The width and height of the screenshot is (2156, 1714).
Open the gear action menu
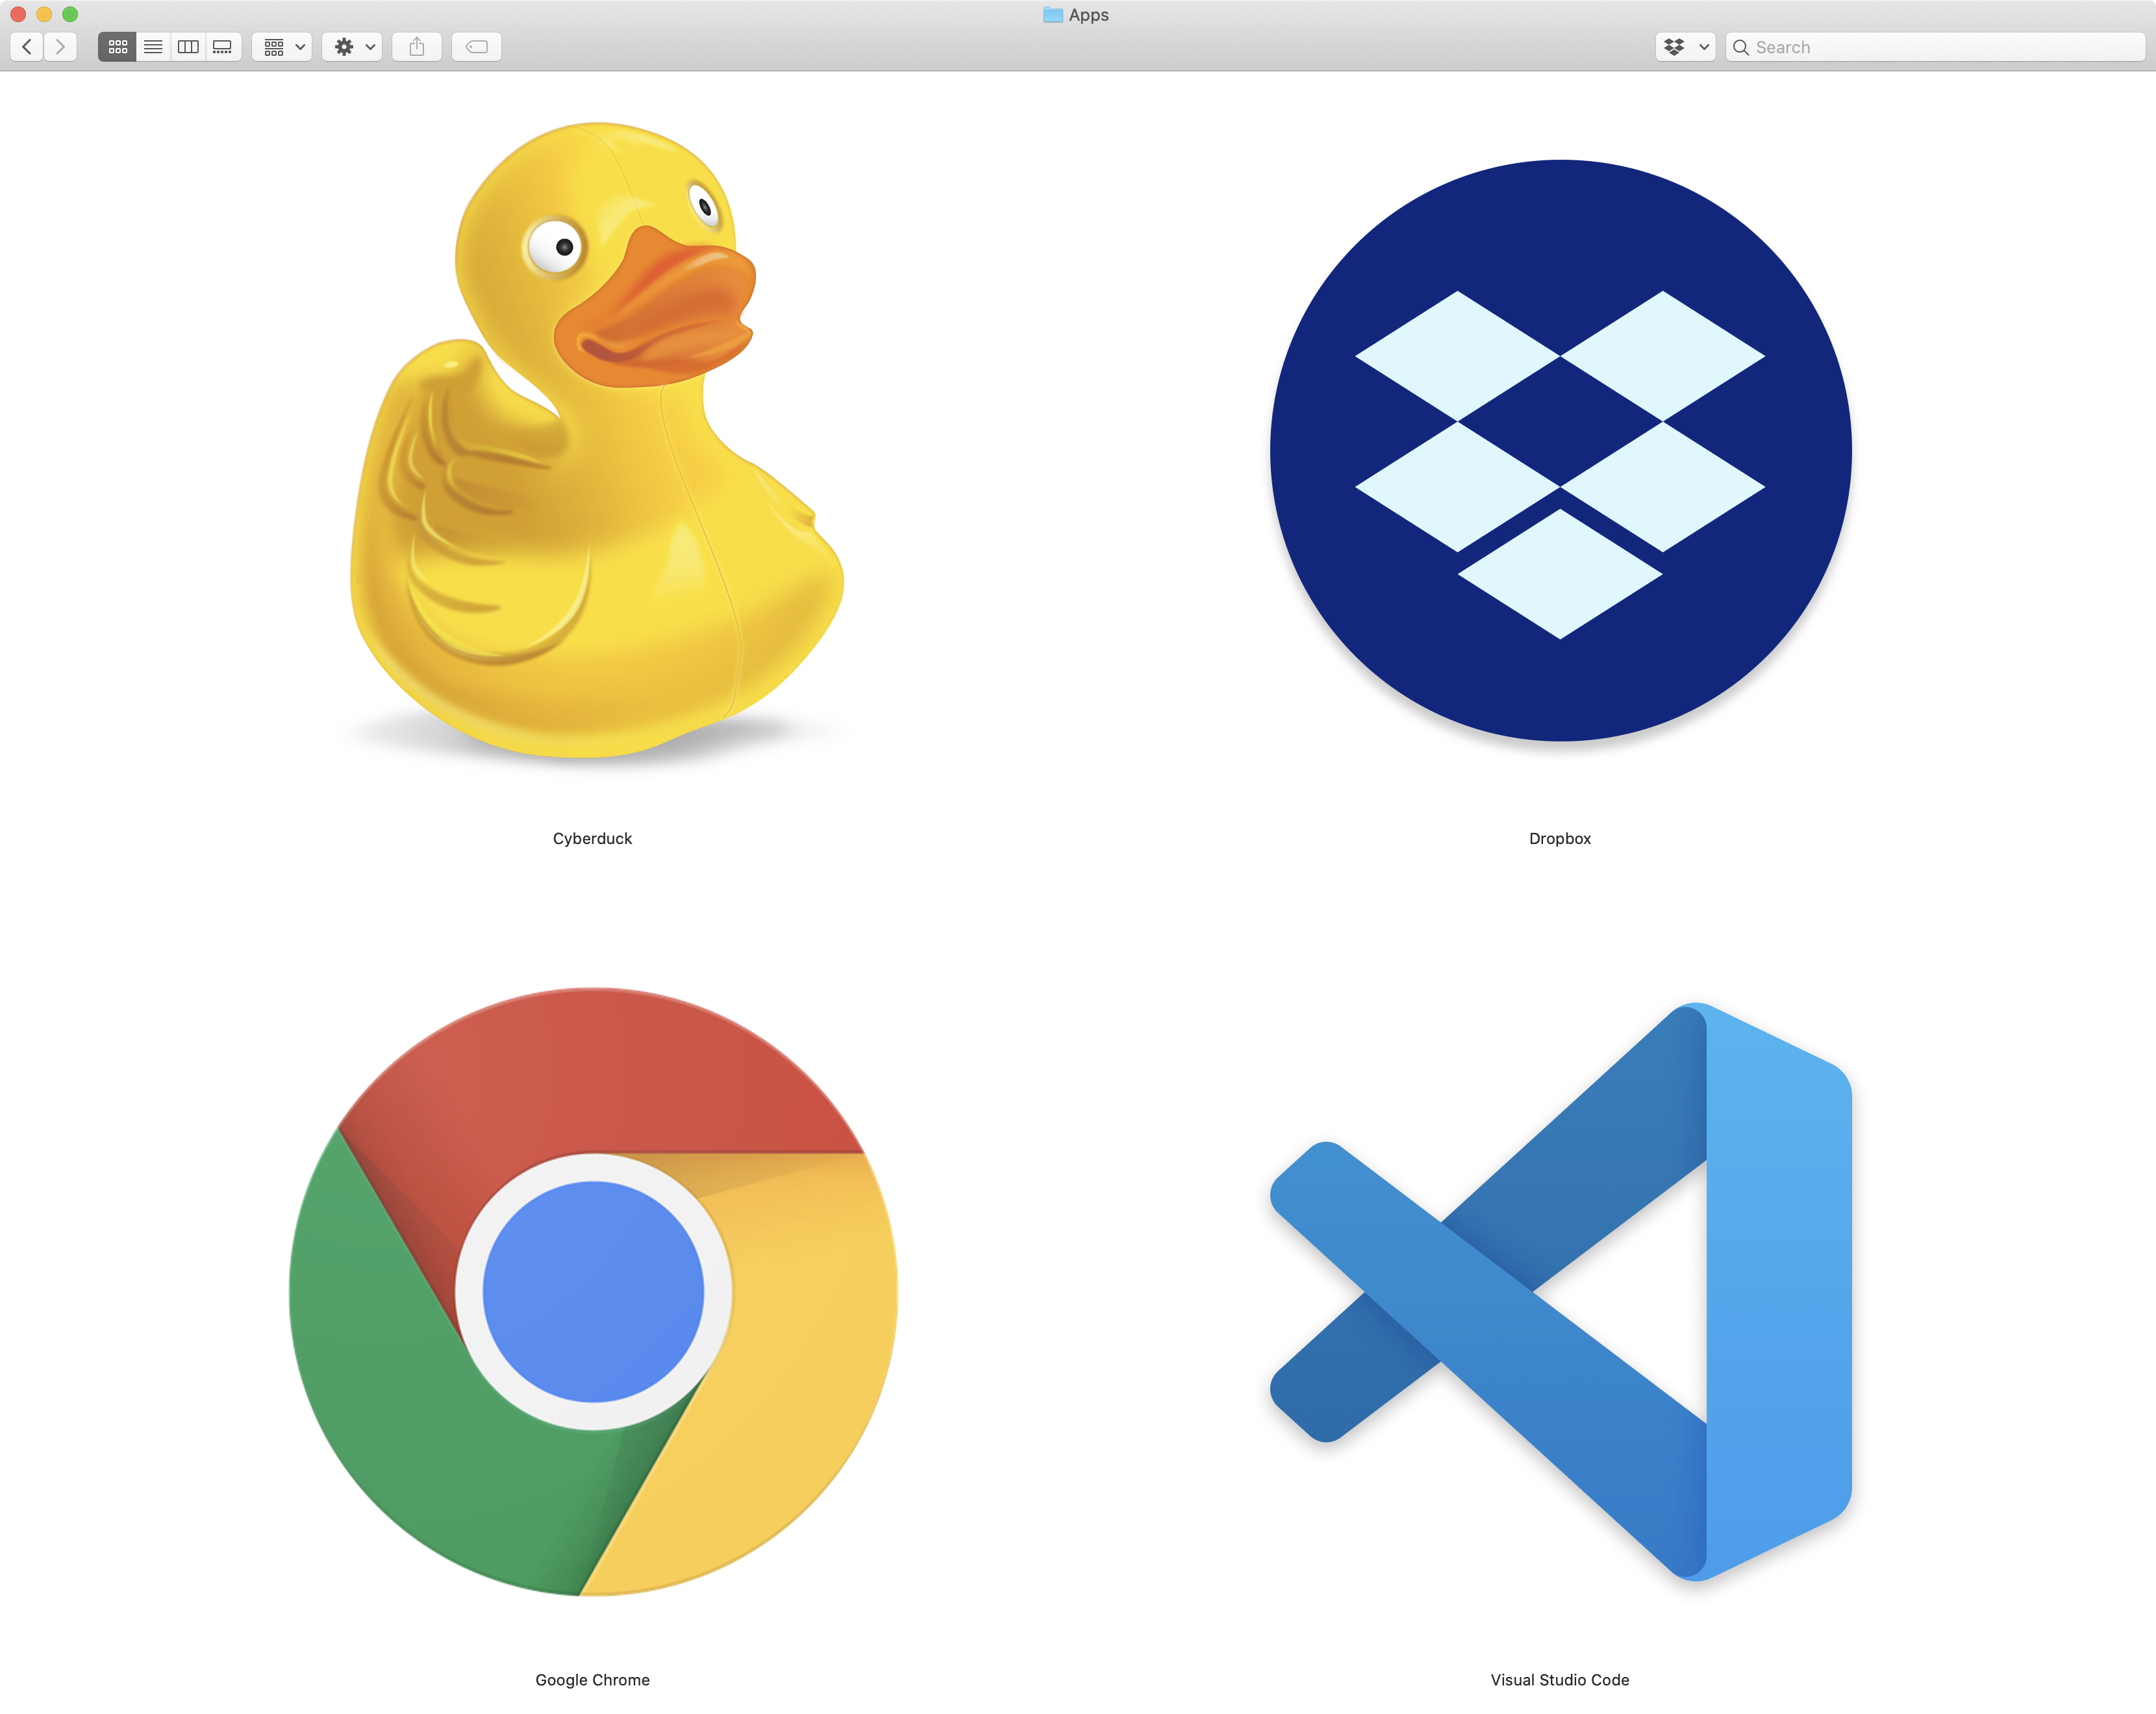click(353, 47)
